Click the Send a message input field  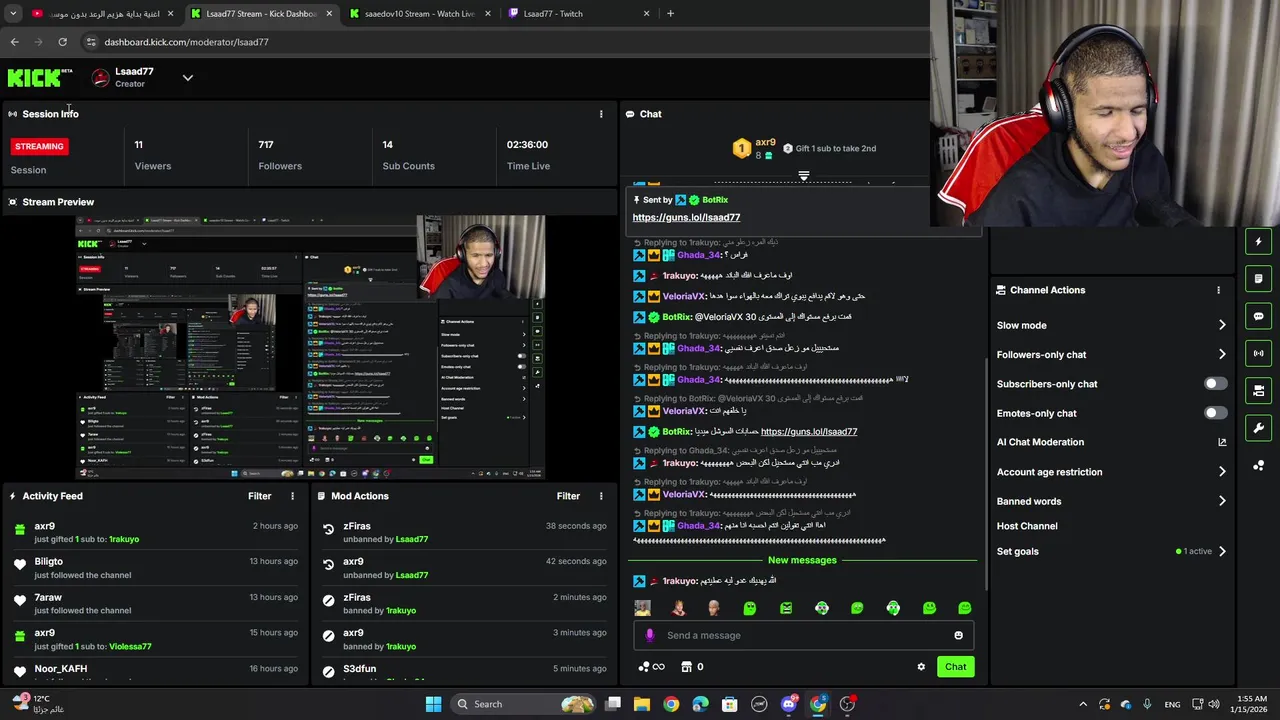(803, 635)
